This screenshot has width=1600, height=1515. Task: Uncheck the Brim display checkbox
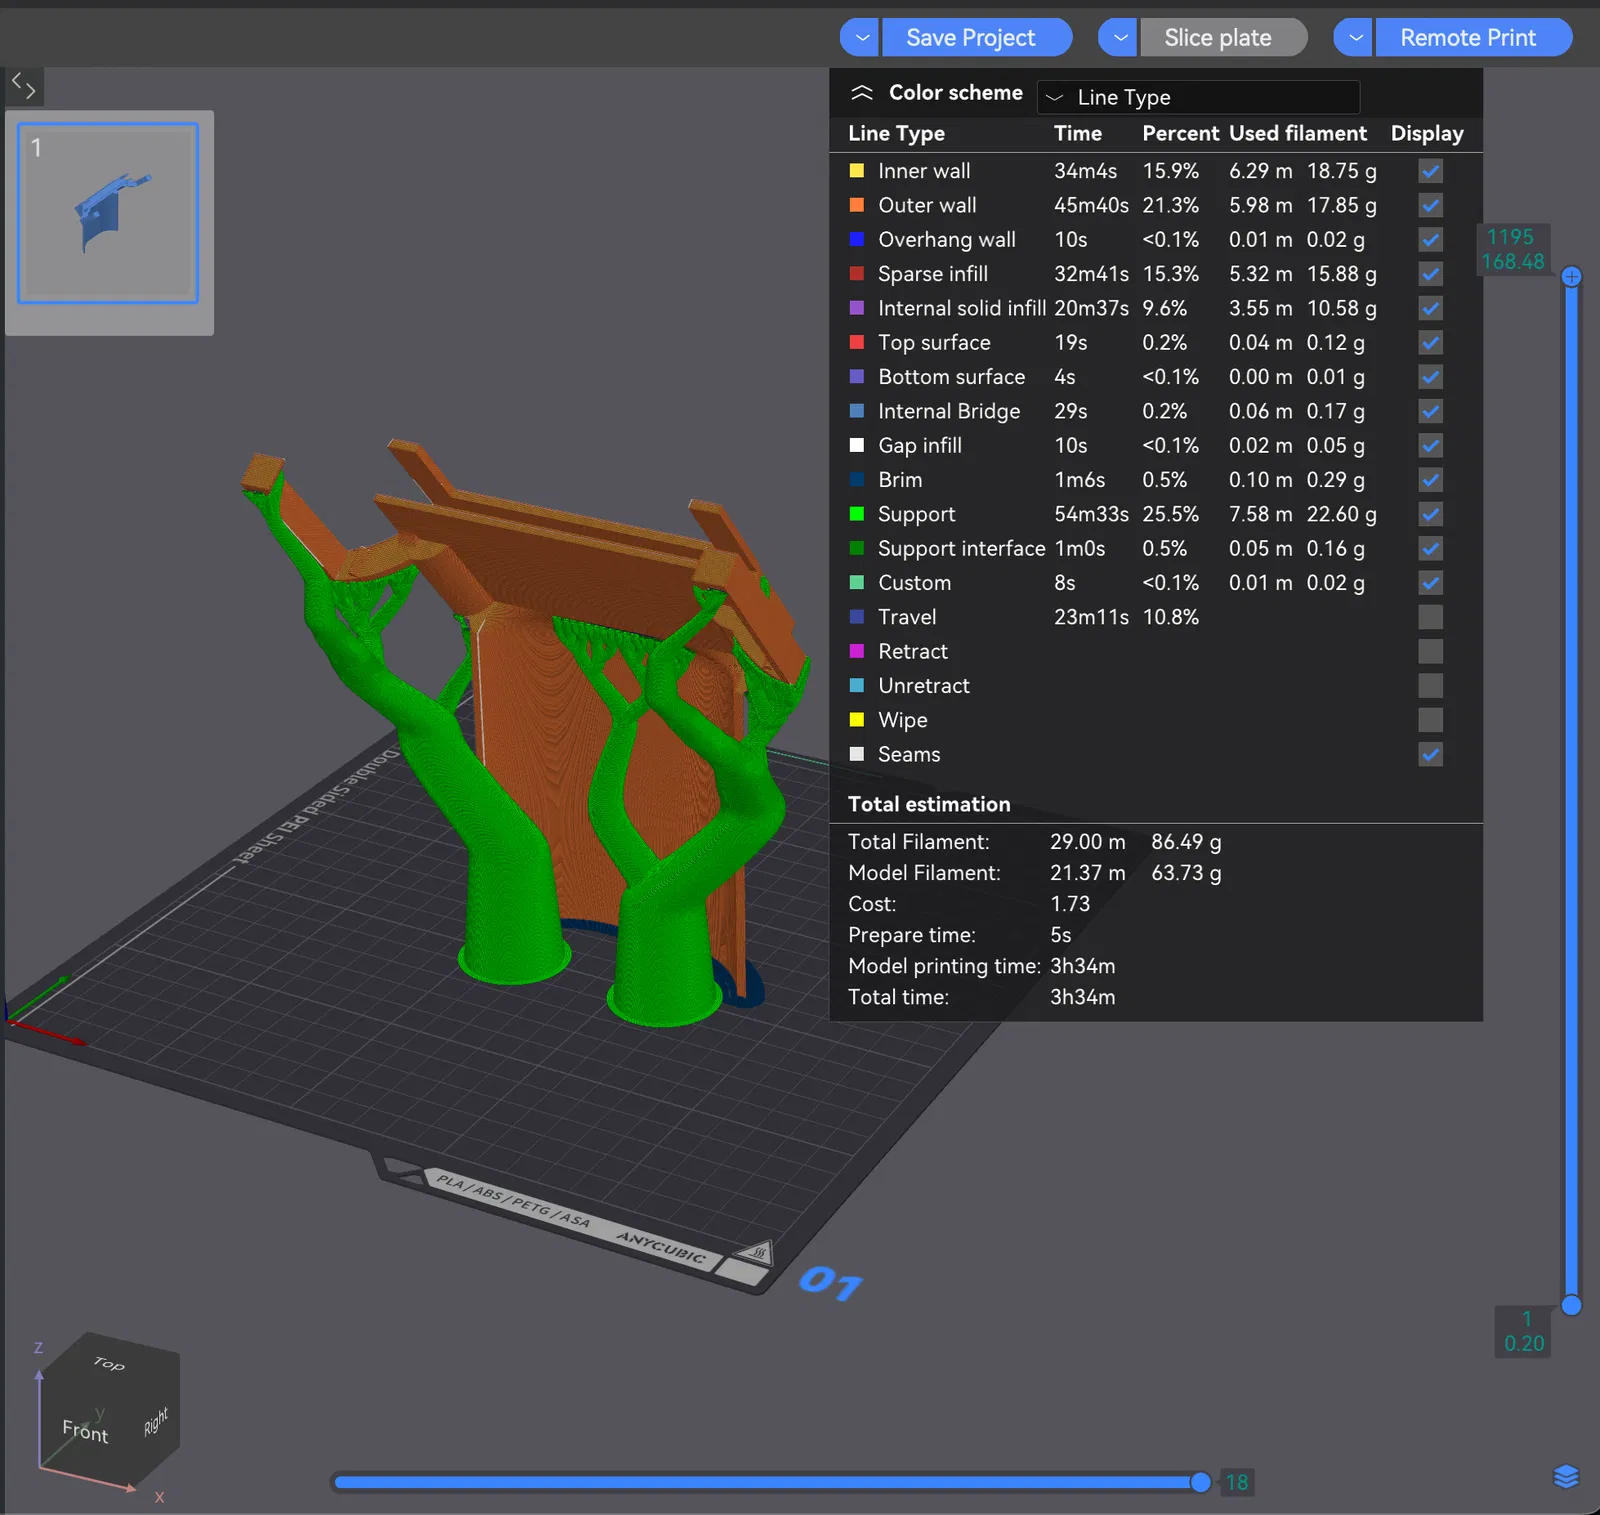click(1431, 480)
